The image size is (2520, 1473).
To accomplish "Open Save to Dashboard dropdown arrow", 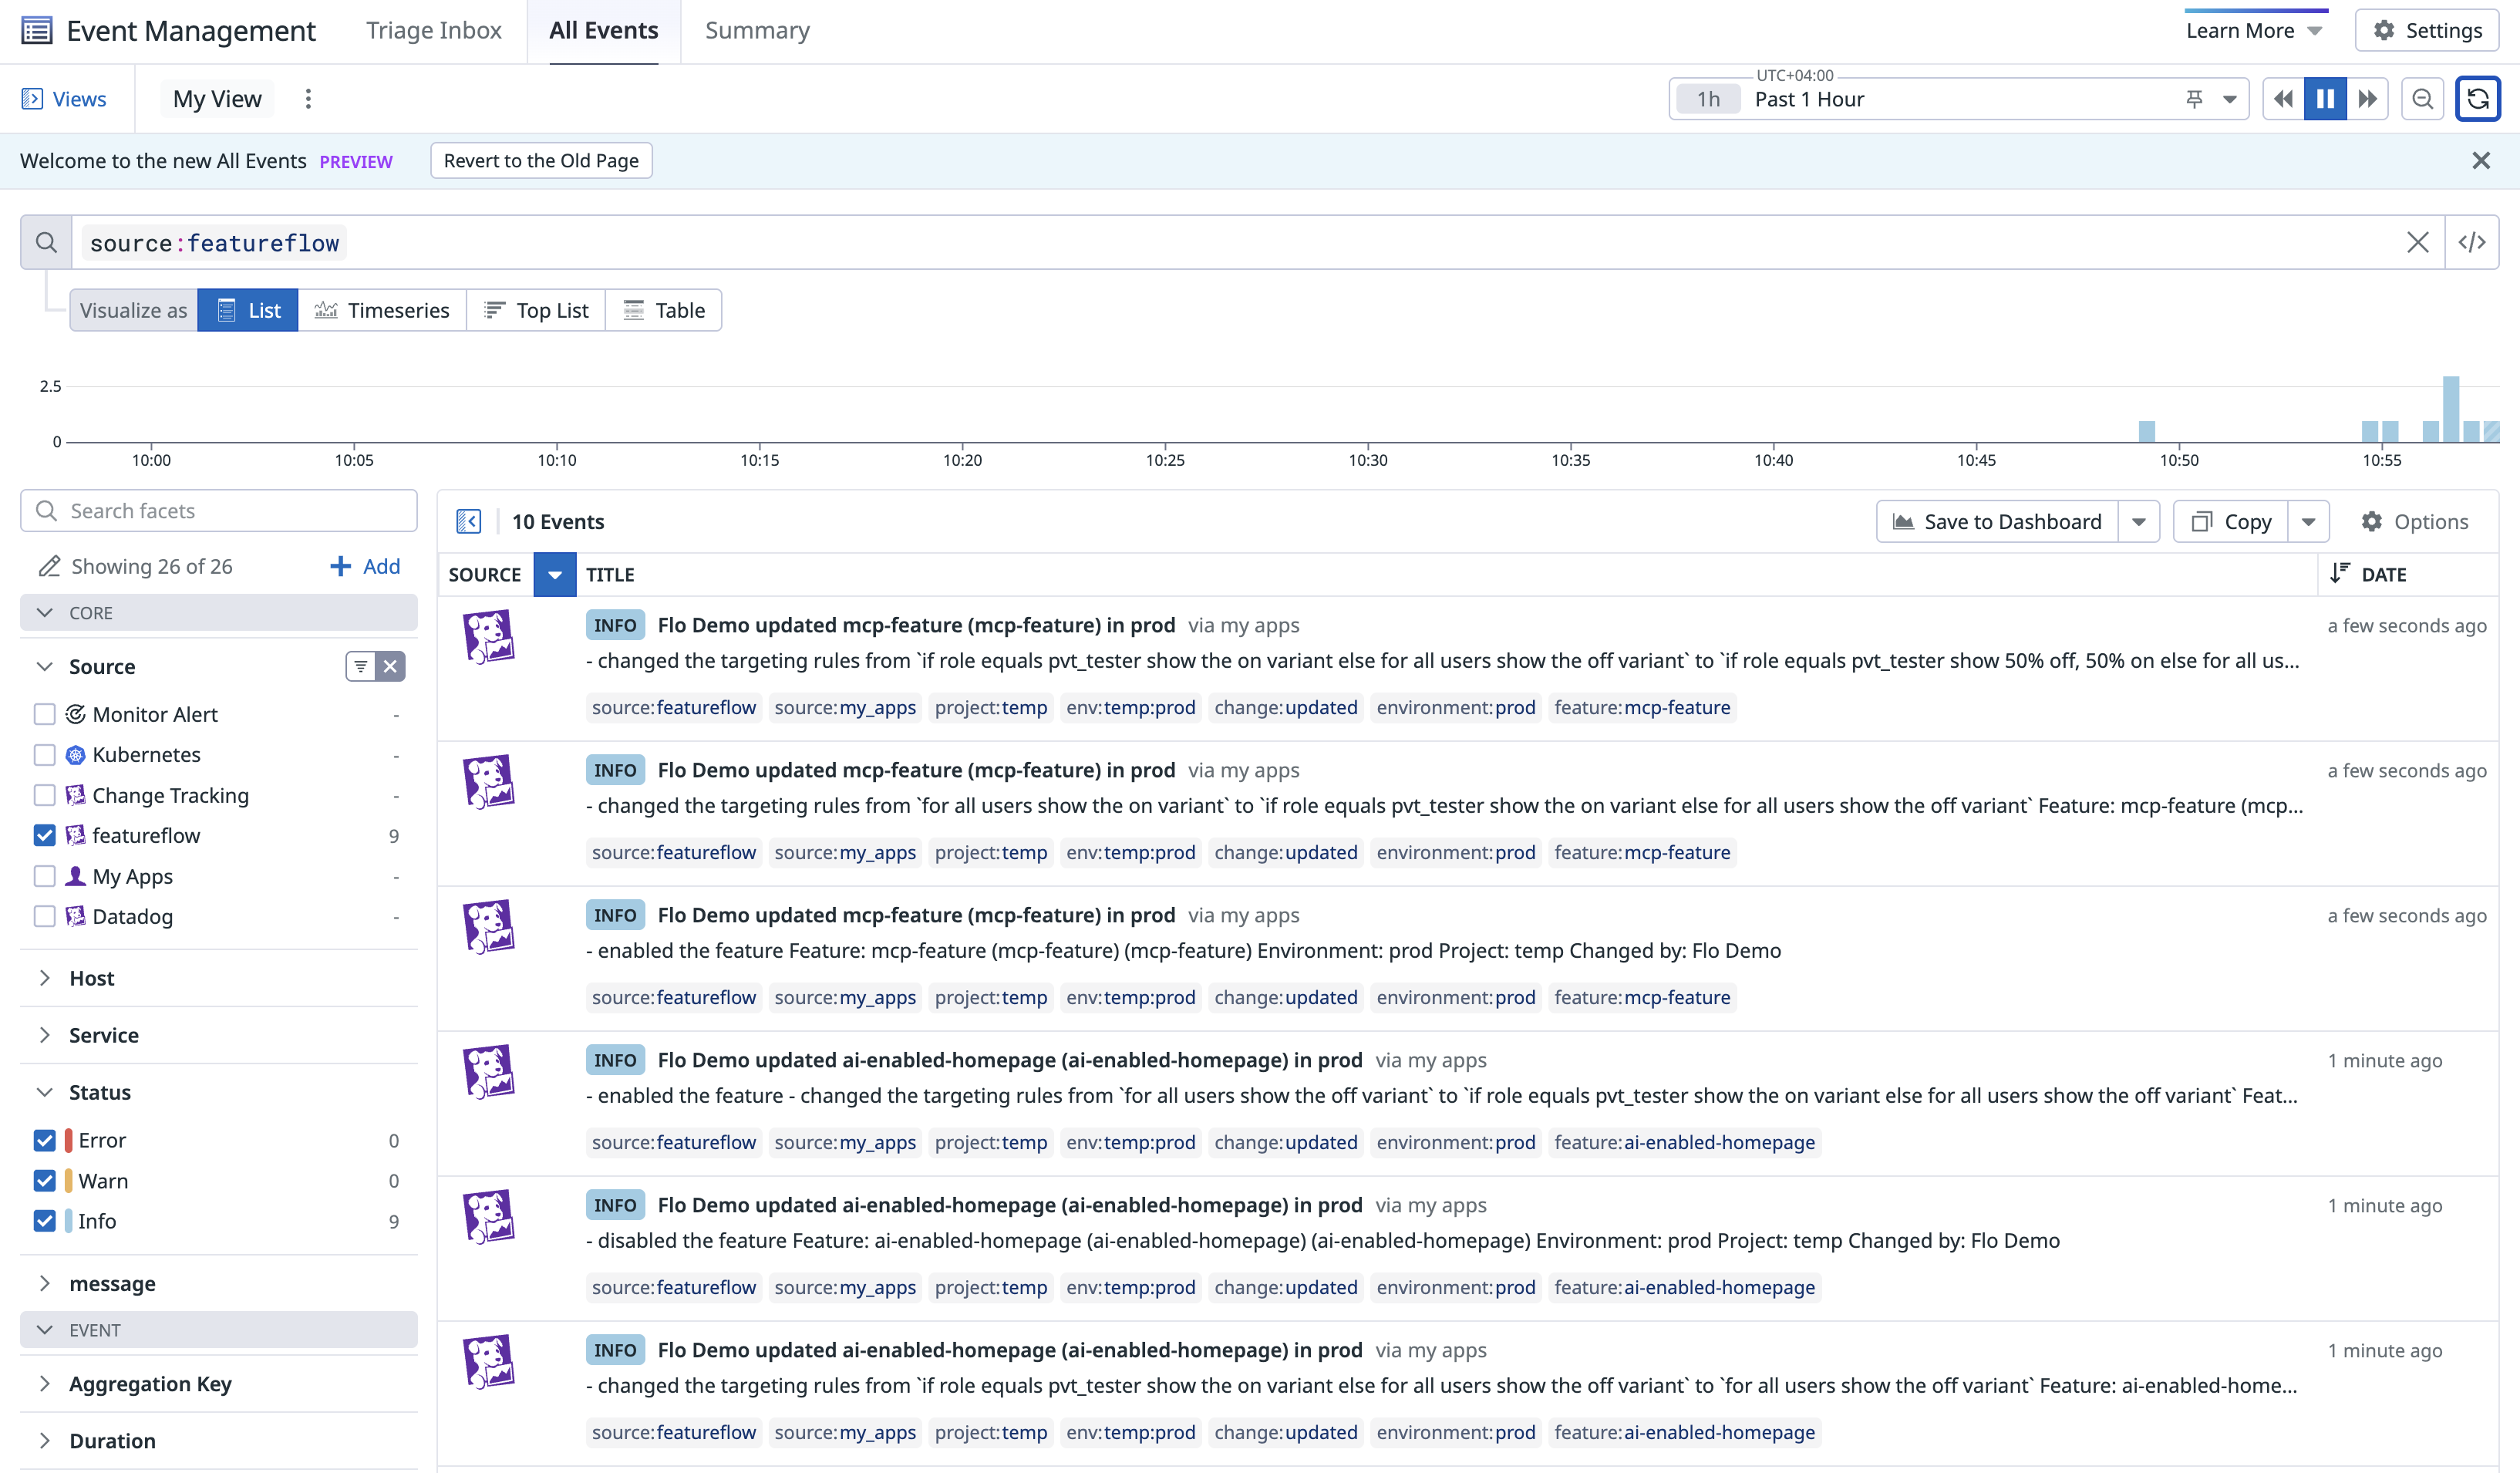I will (2139, 521).
